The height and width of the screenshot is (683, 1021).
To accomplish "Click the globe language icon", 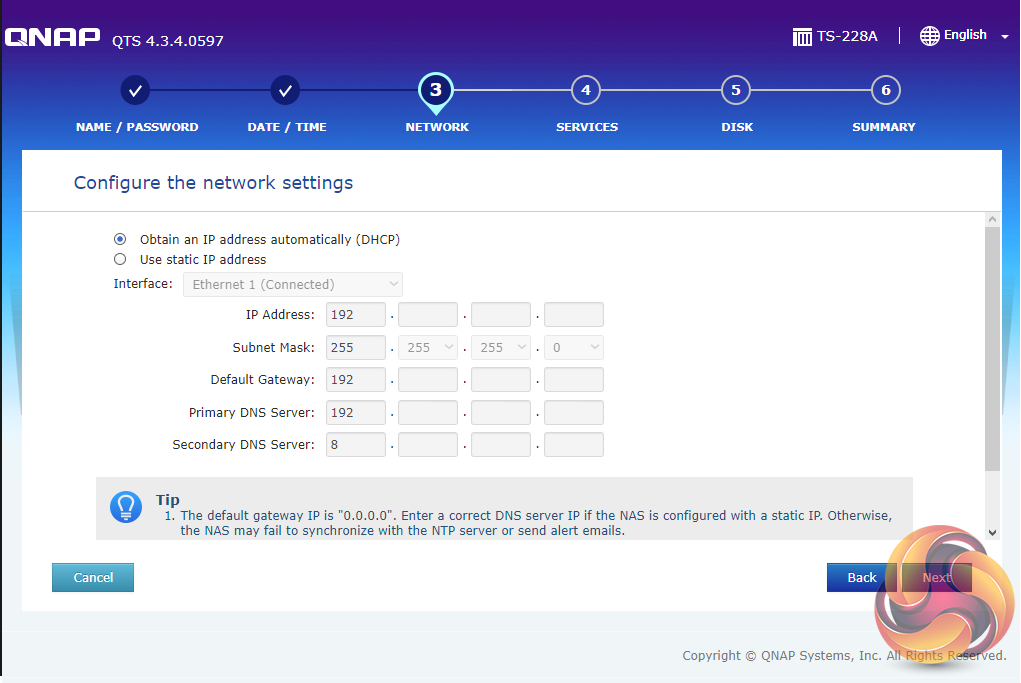I will click(x=929, y=36).
